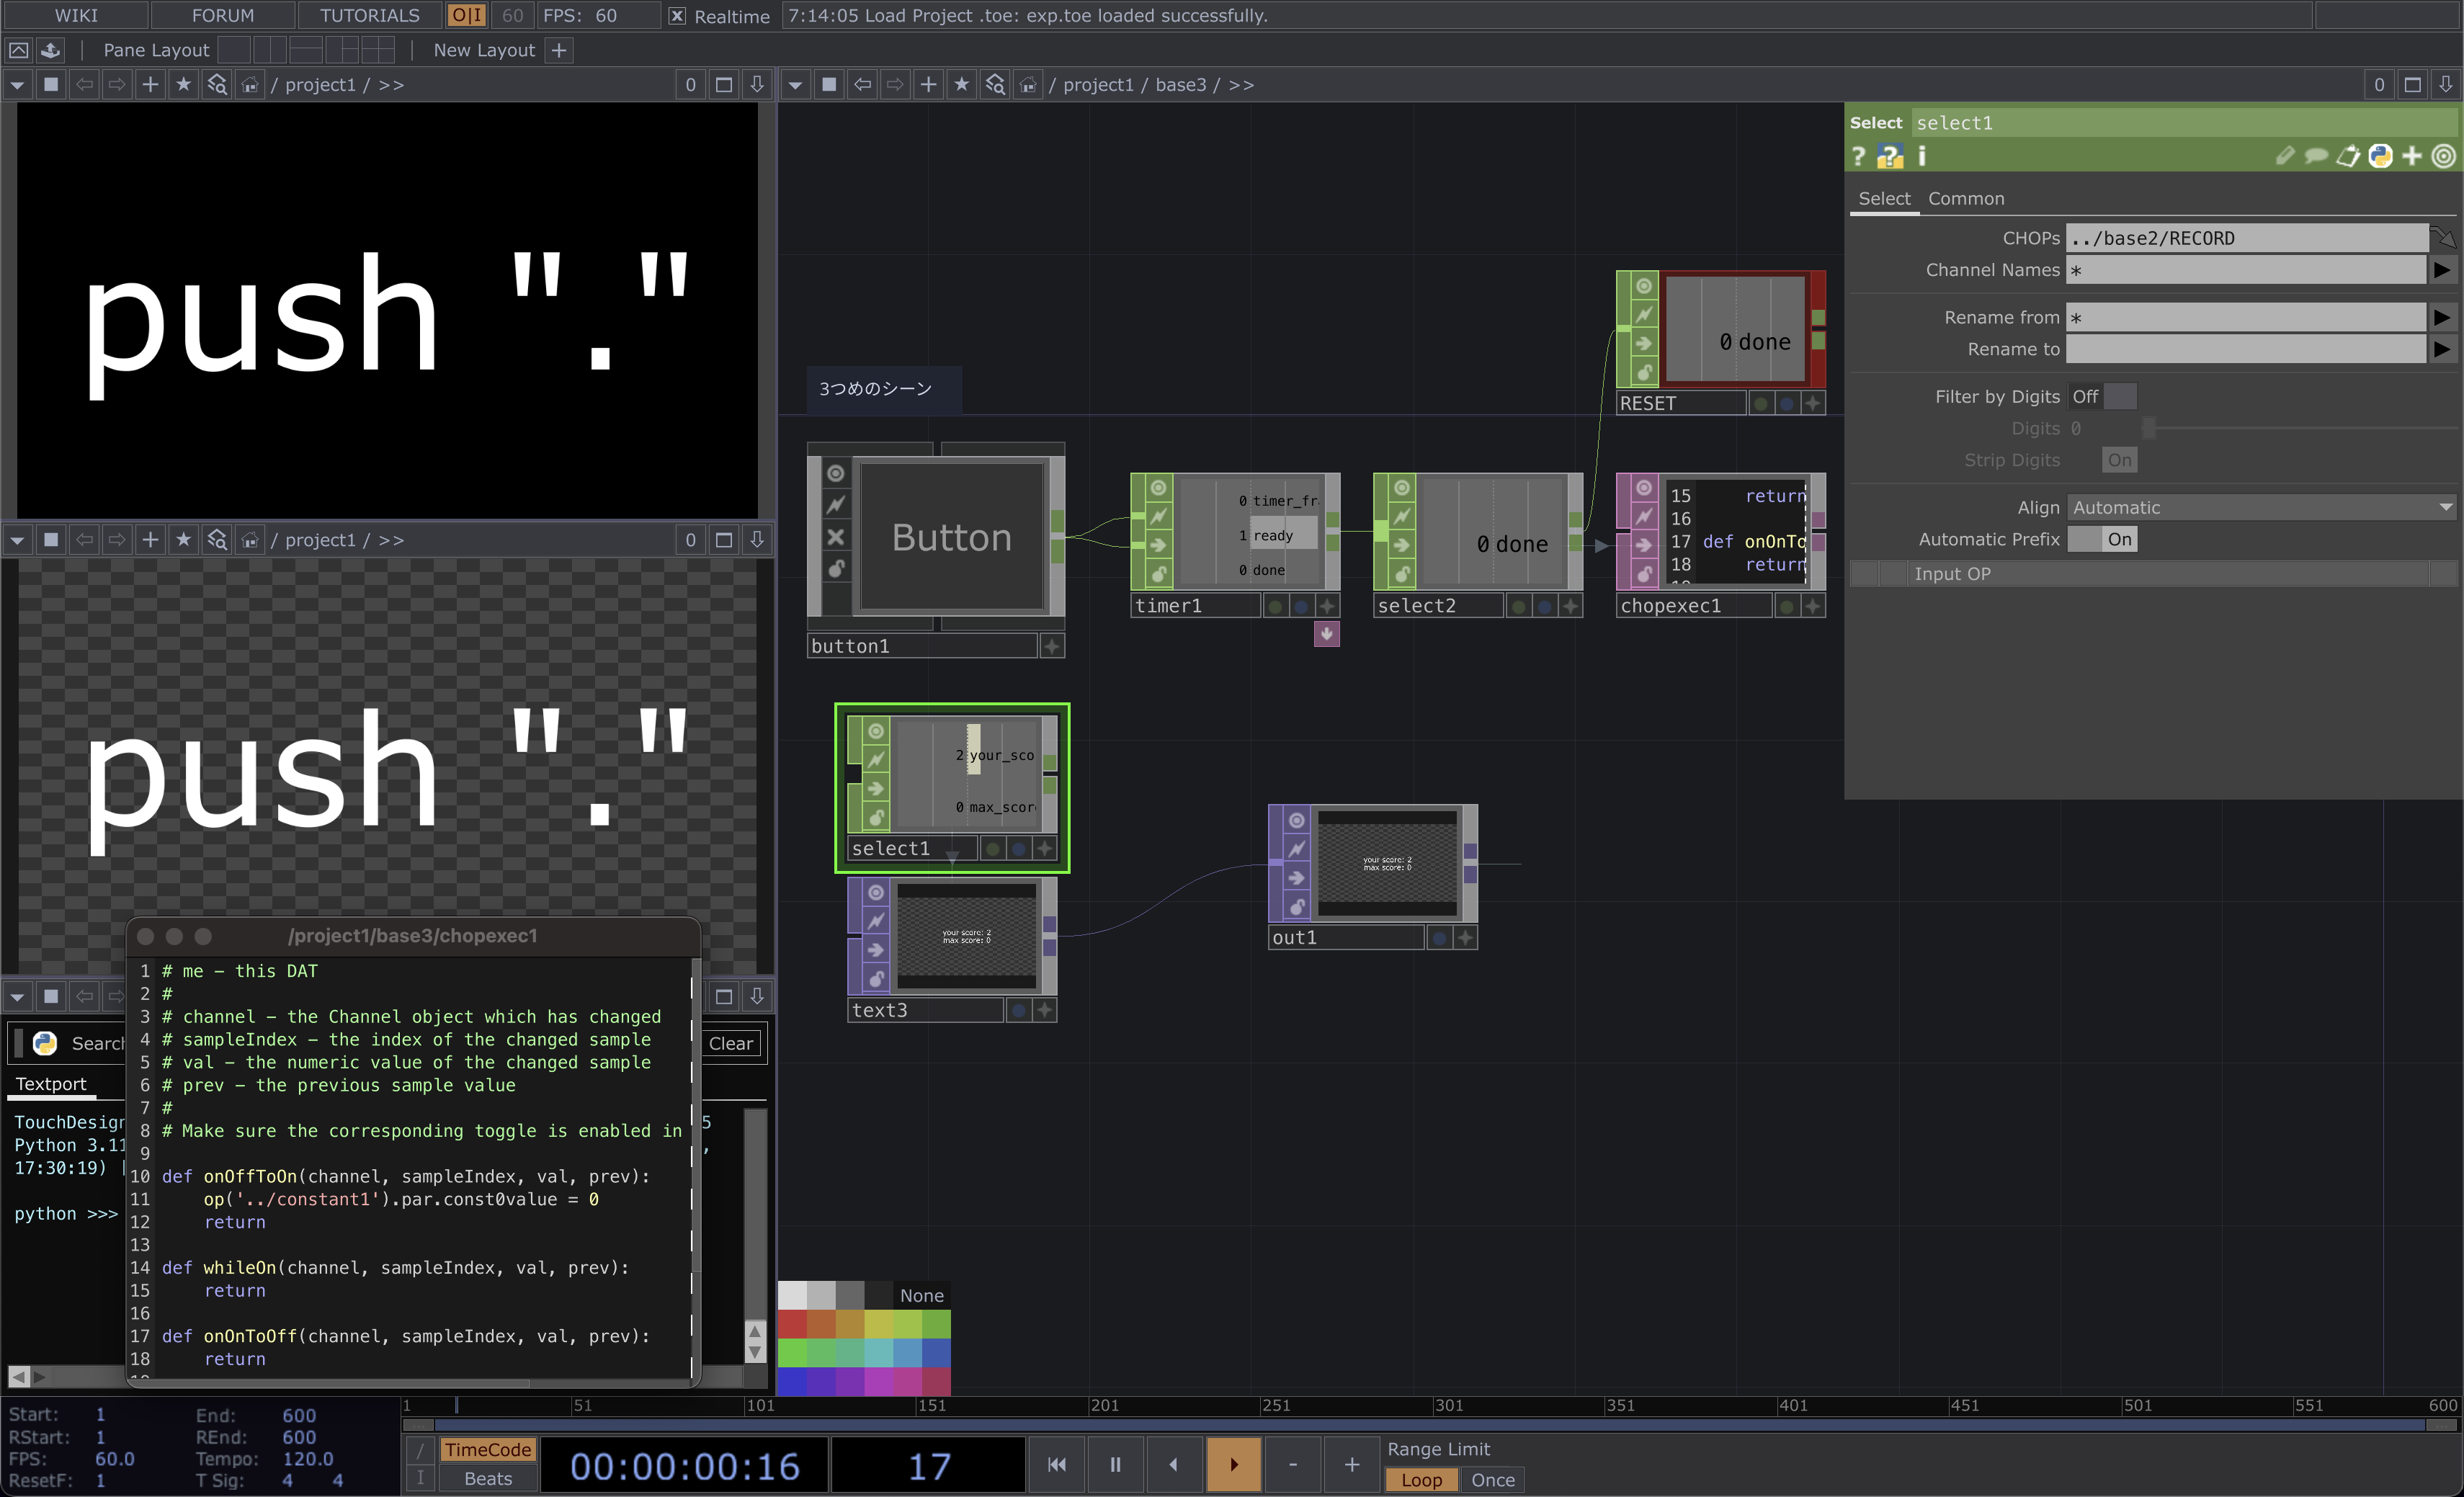
Task: Pause timeline playback
Action: [1115, 1465]
